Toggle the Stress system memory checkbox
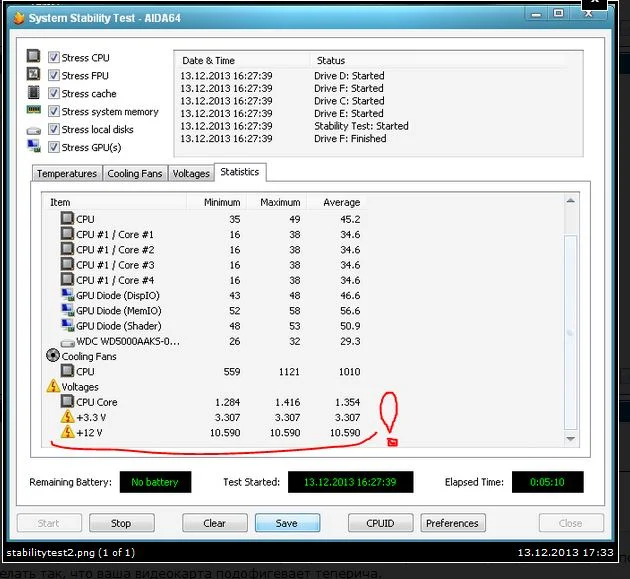The height and width of the screenshot is (579, 630). tap(54, 111)
